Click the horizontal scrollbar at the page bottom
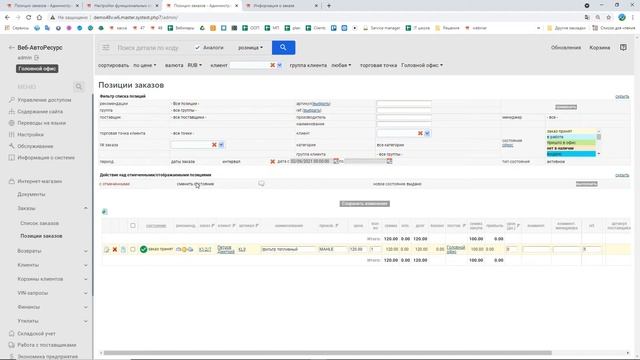 (327, 353)
